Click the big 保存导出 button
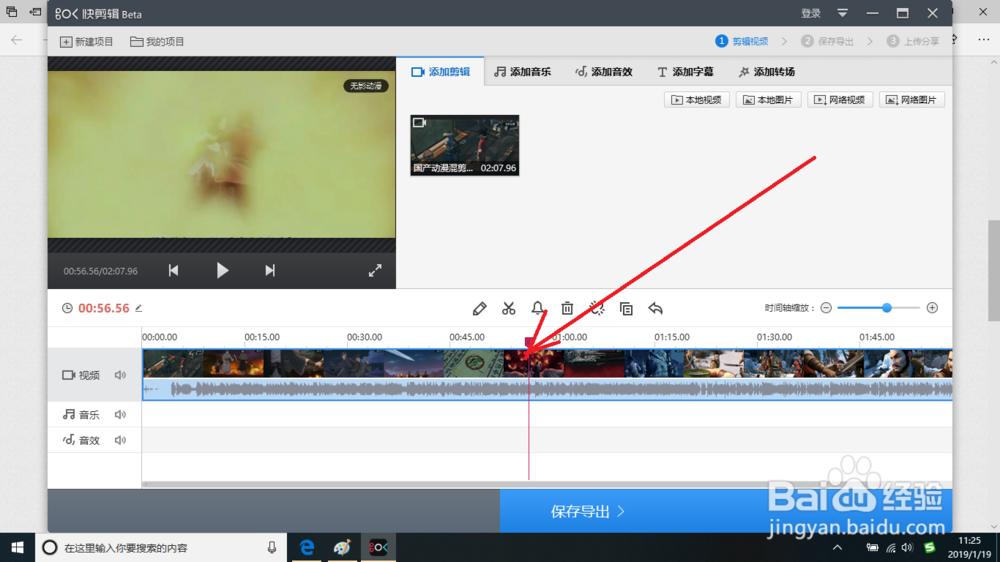This screenshot has height=562, width=1000. coord(726,511)
